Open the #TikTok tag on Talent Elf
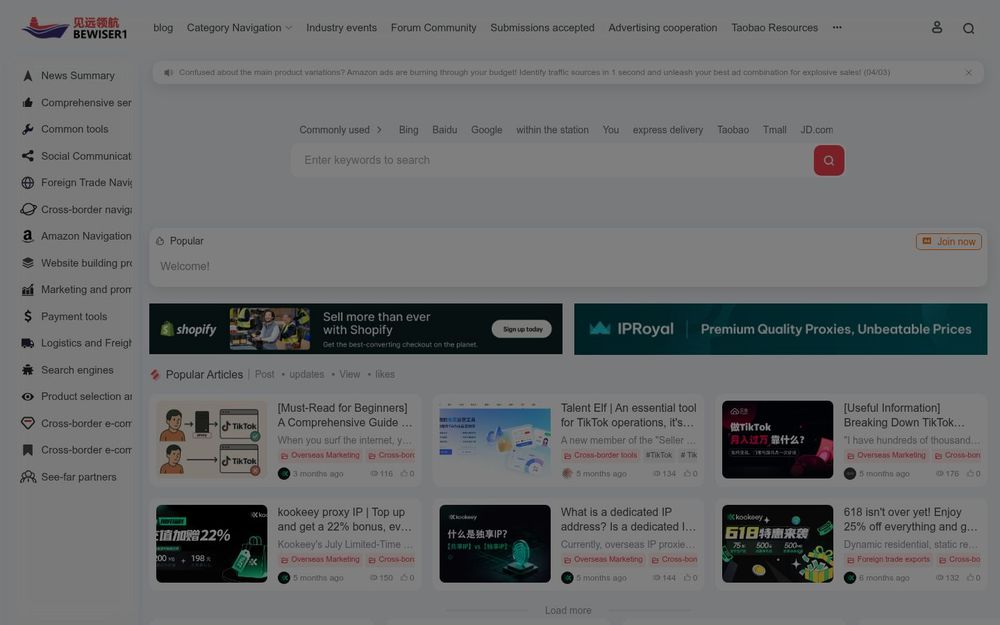Screen dimensions: 1000x625 [x=659, y=455]
